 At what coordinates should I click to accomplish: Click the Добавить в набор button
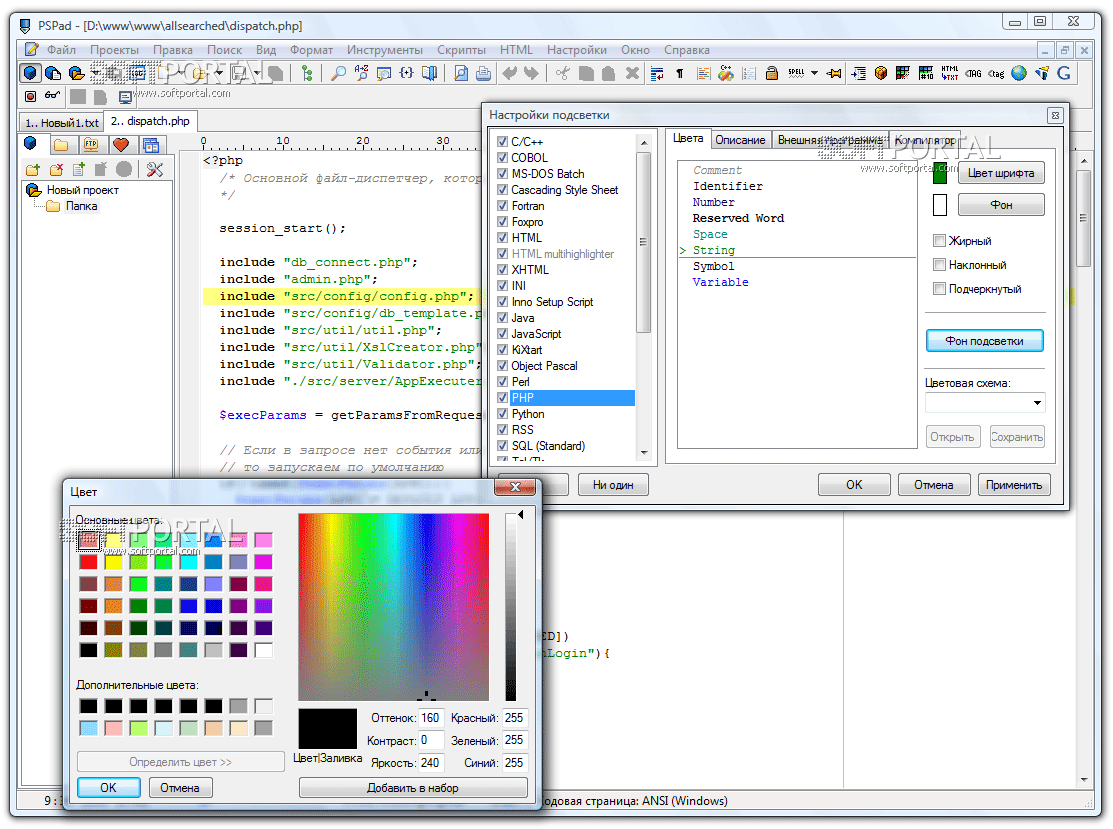tap(413, 788)
